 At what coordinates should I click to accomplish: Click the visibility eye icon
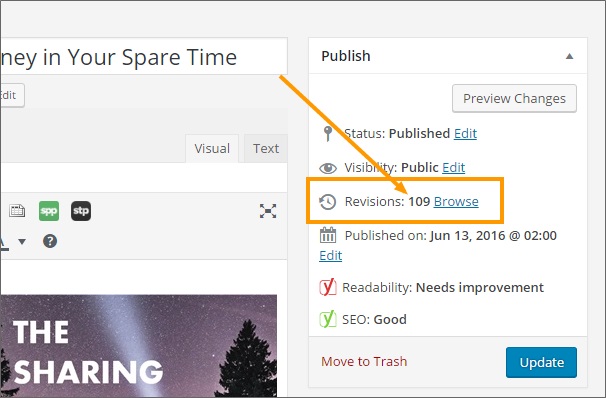pyautogui.click(x=328, y=168)
